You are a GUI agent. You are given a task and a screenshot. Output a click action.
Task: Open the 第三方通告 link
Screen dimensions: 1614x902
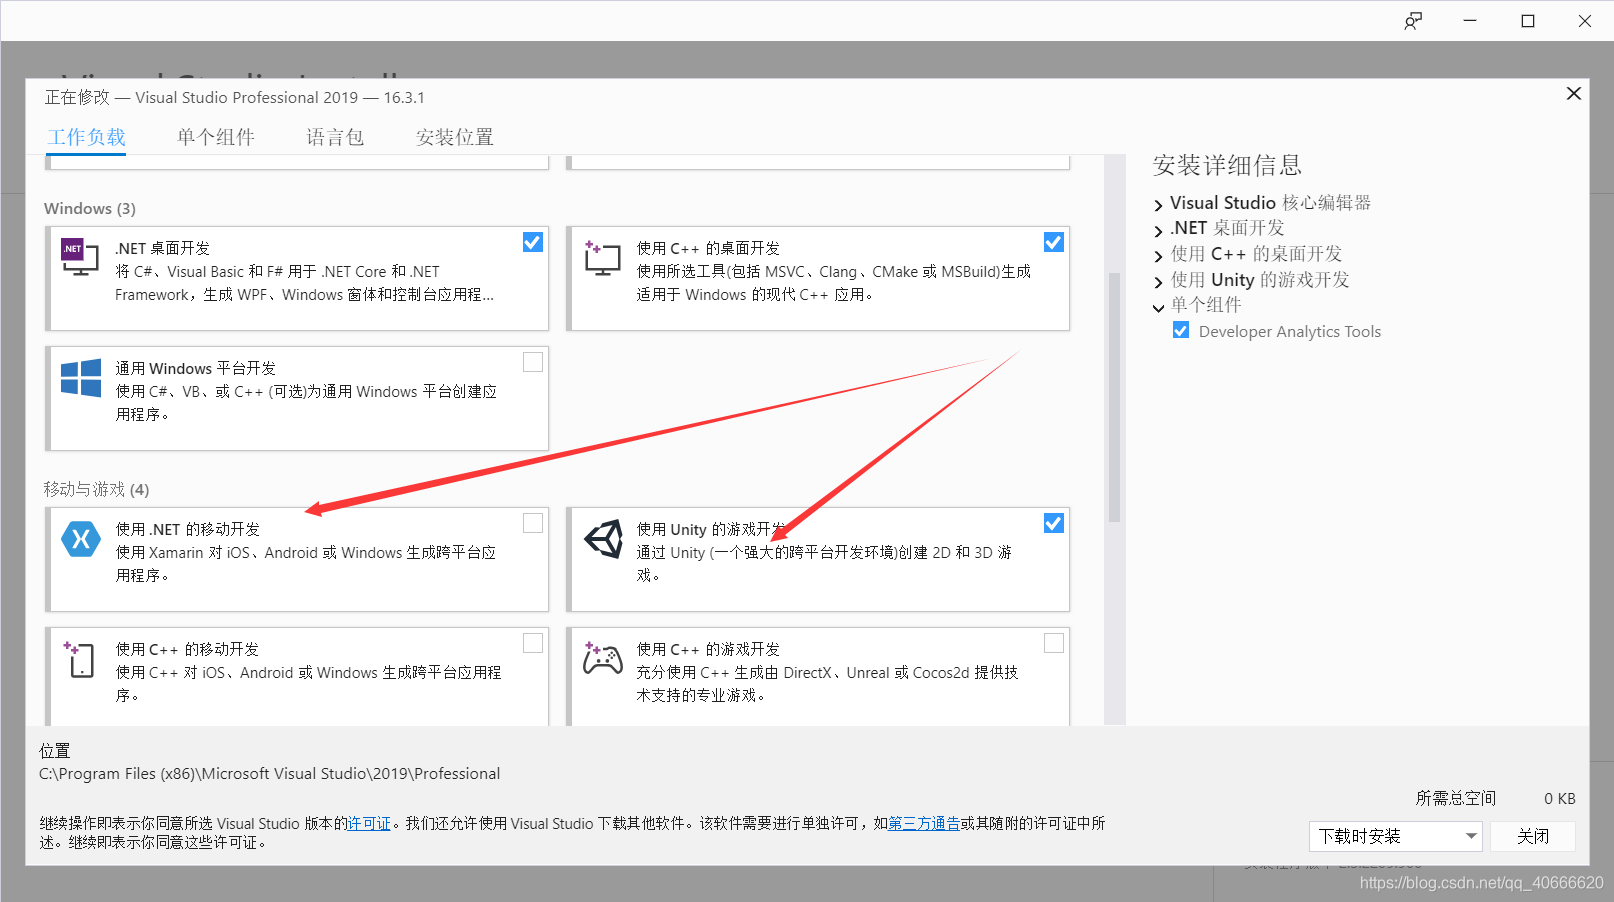pos(924,823)
